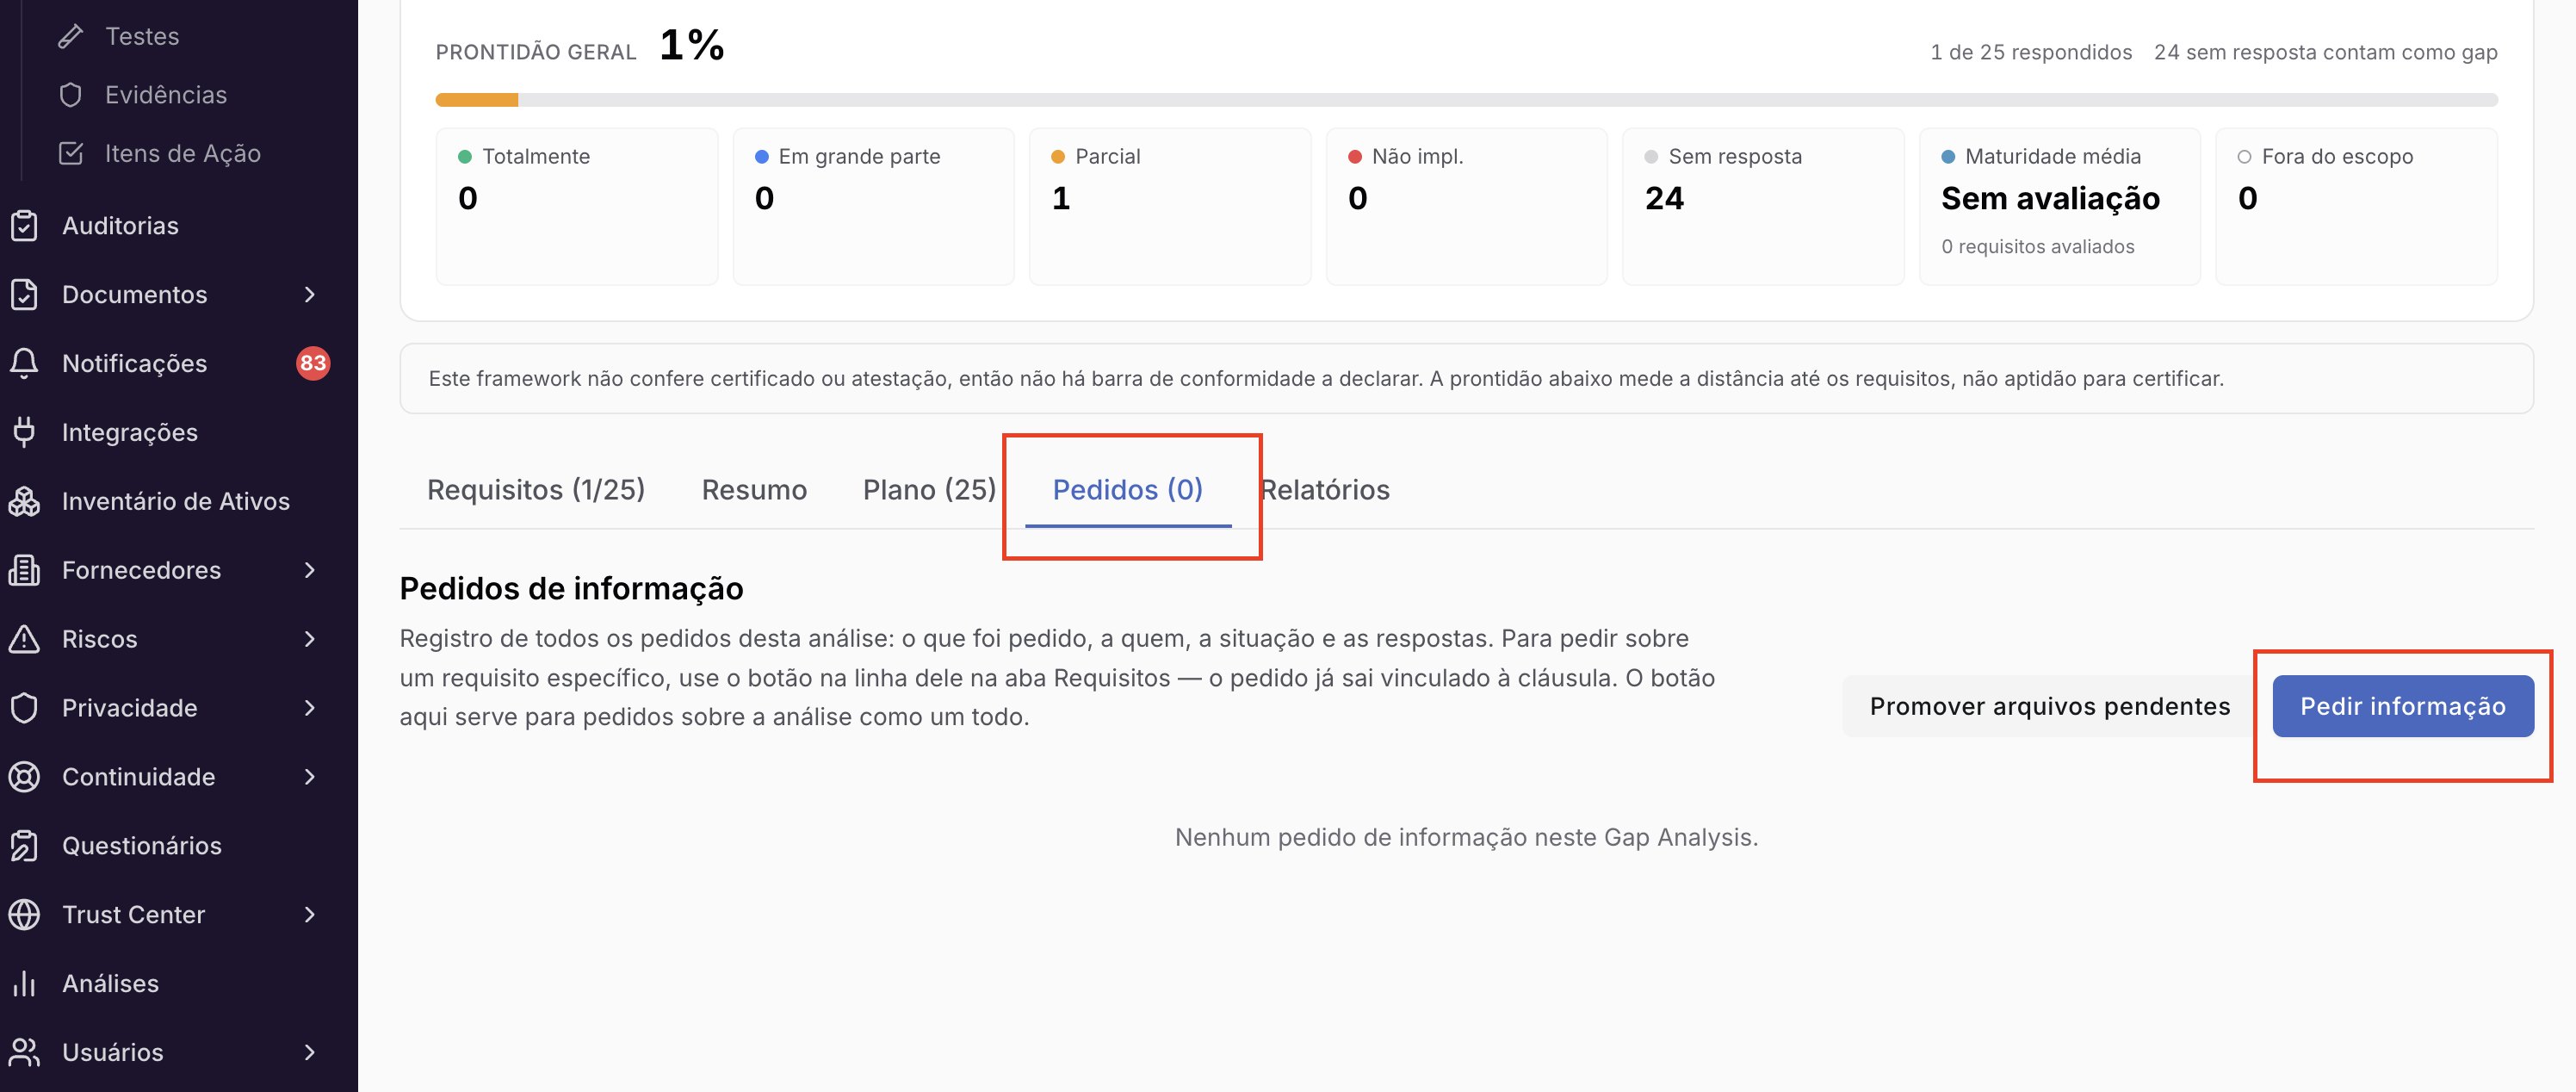2576x1092 pixels.
Task: Switch to the Resumo tab
Action: point(754,490)
